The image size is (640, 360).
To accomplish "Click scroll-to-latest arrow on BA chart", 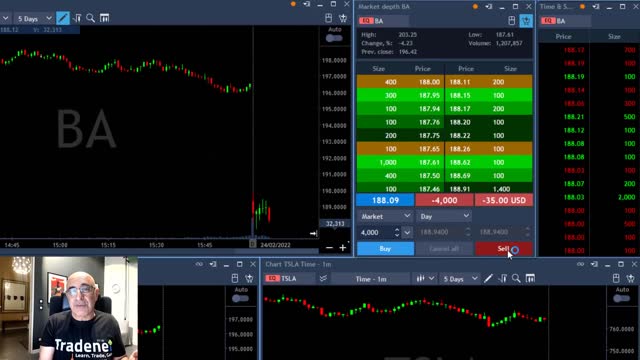I will [x=313, y=233].
